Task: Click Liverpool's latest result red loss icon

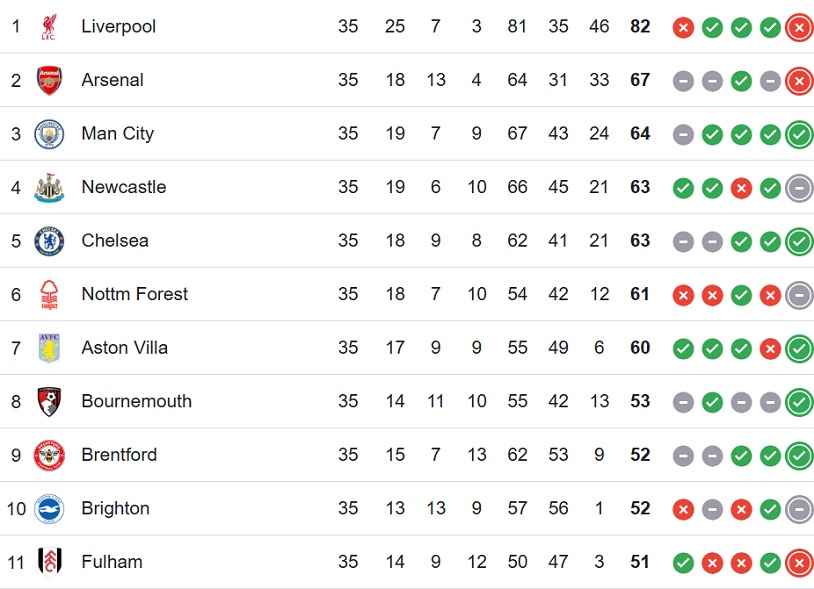Action: point(799,27)
